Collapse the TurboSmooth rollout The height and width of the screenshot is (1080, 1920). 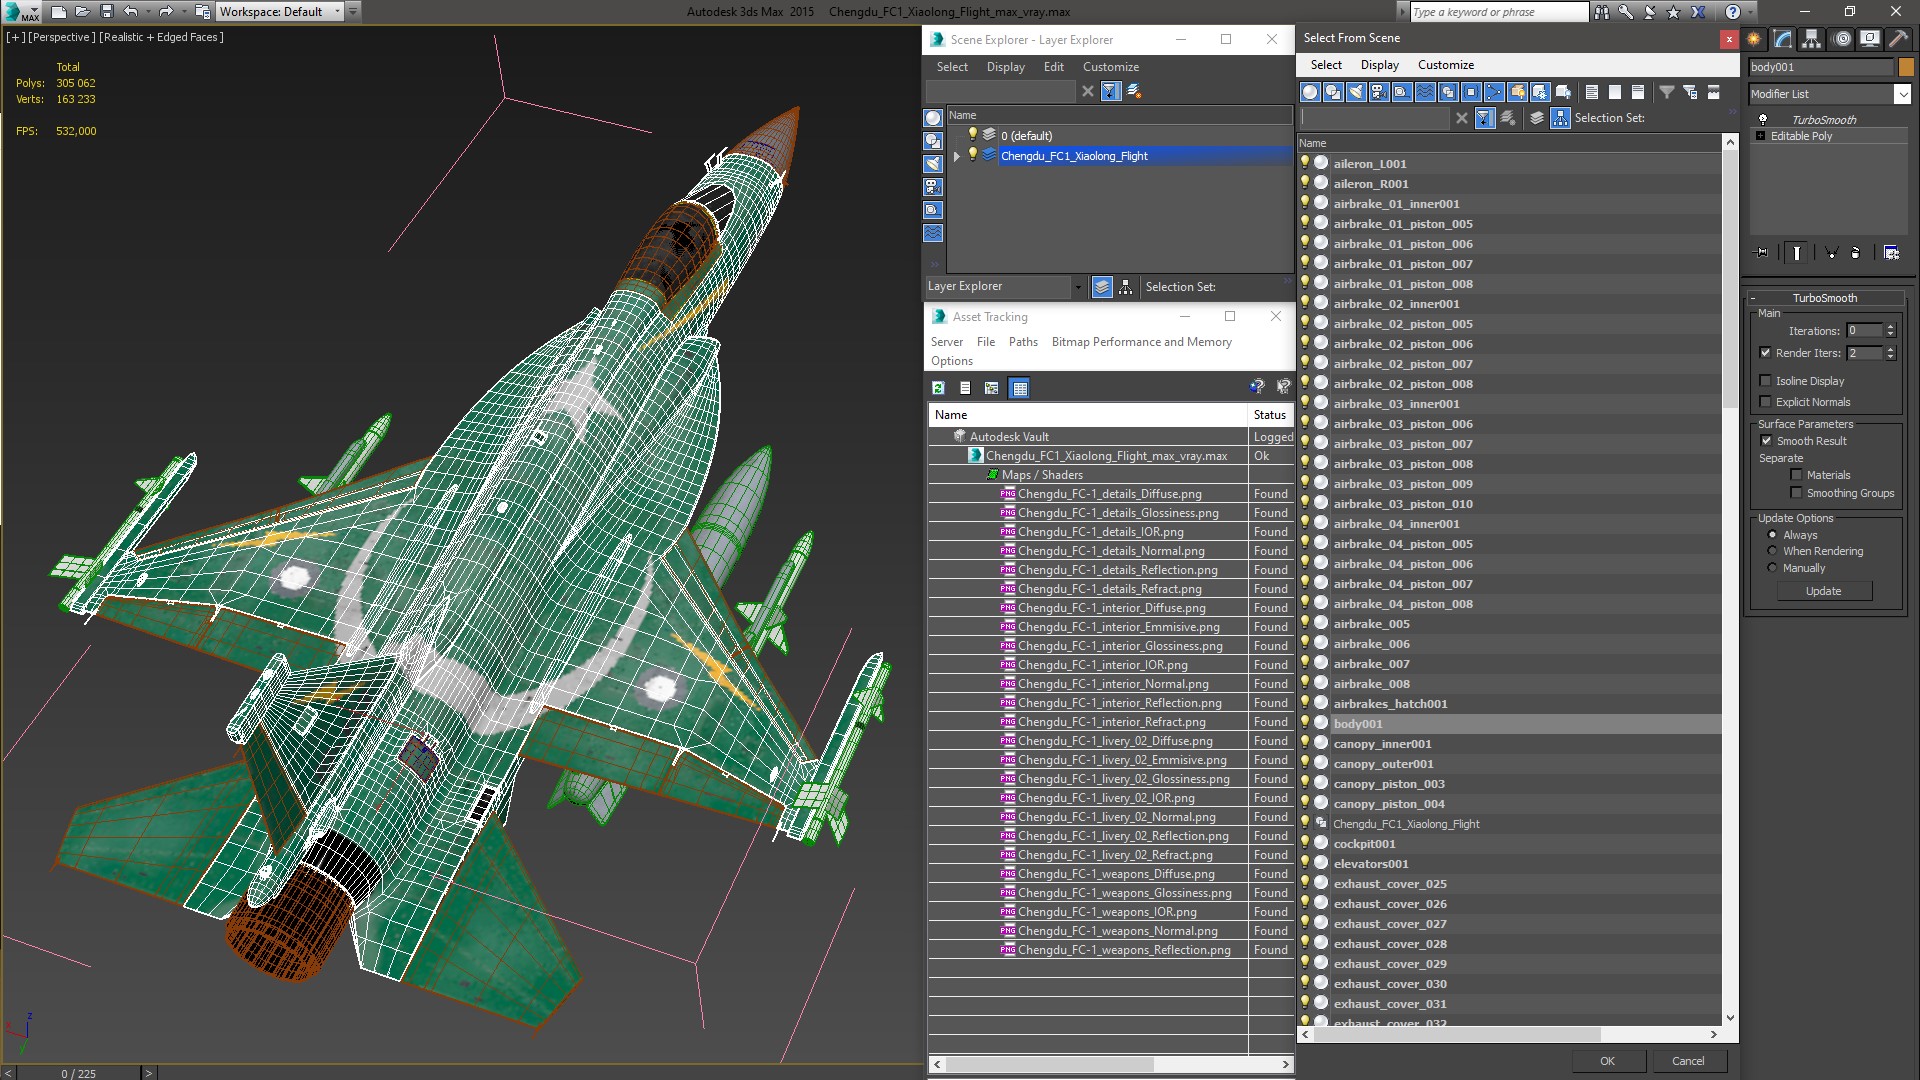(1753, 298)
